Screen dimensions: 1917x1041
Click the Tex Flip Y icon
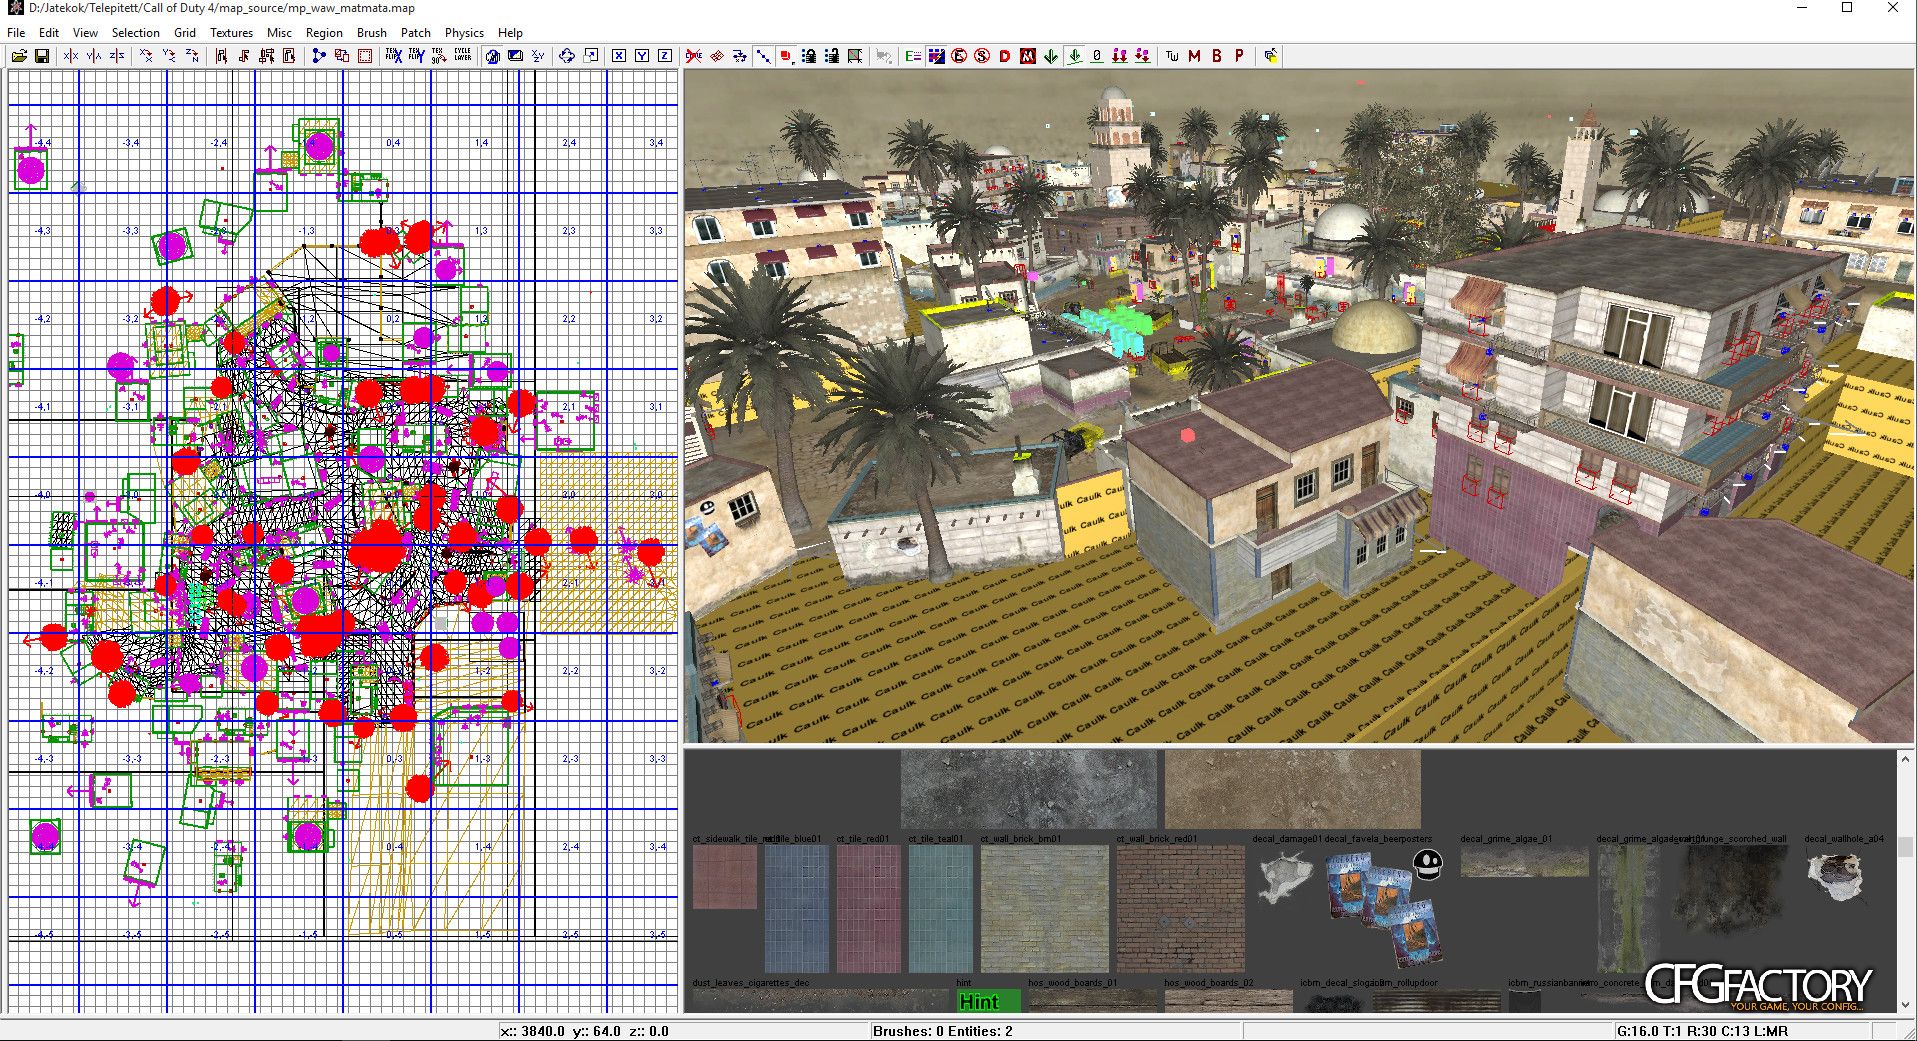coord(416,56)
